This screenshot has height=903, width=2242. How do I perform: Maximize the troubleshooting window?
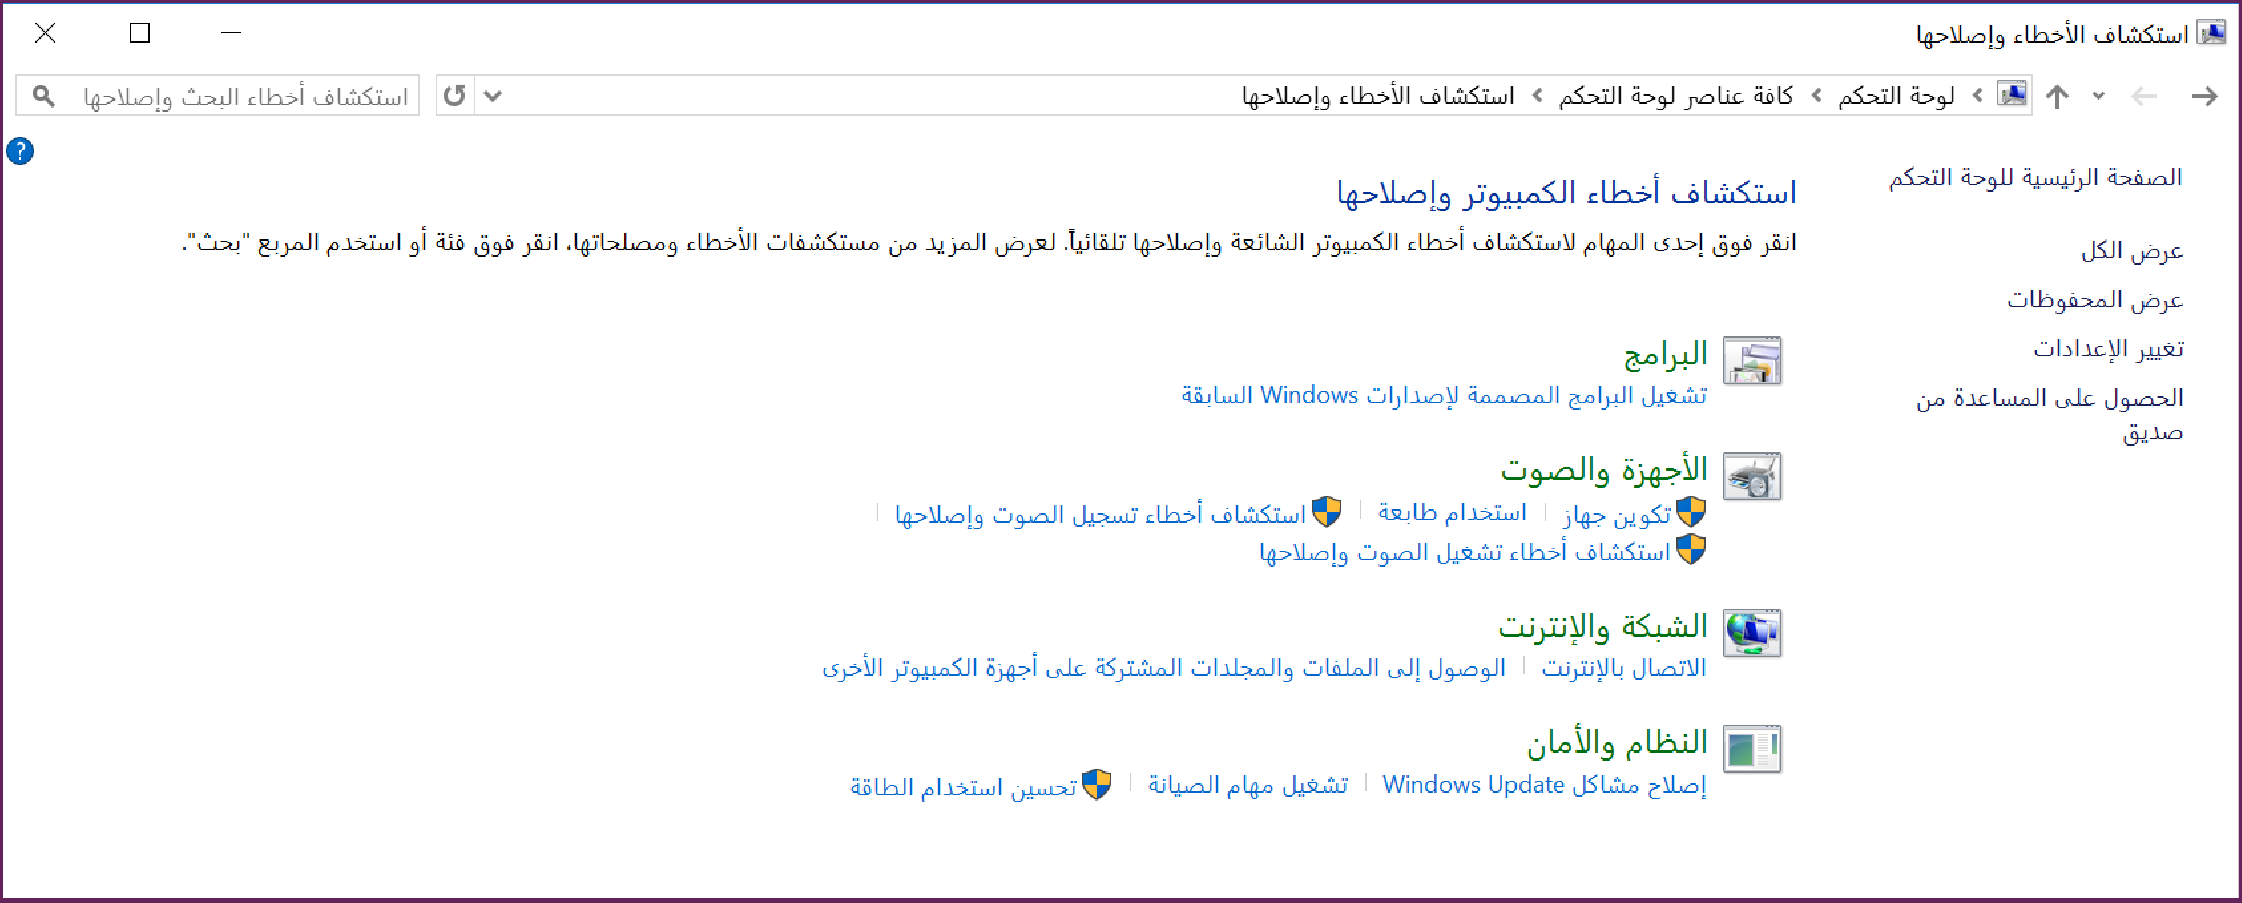[140, 33]
